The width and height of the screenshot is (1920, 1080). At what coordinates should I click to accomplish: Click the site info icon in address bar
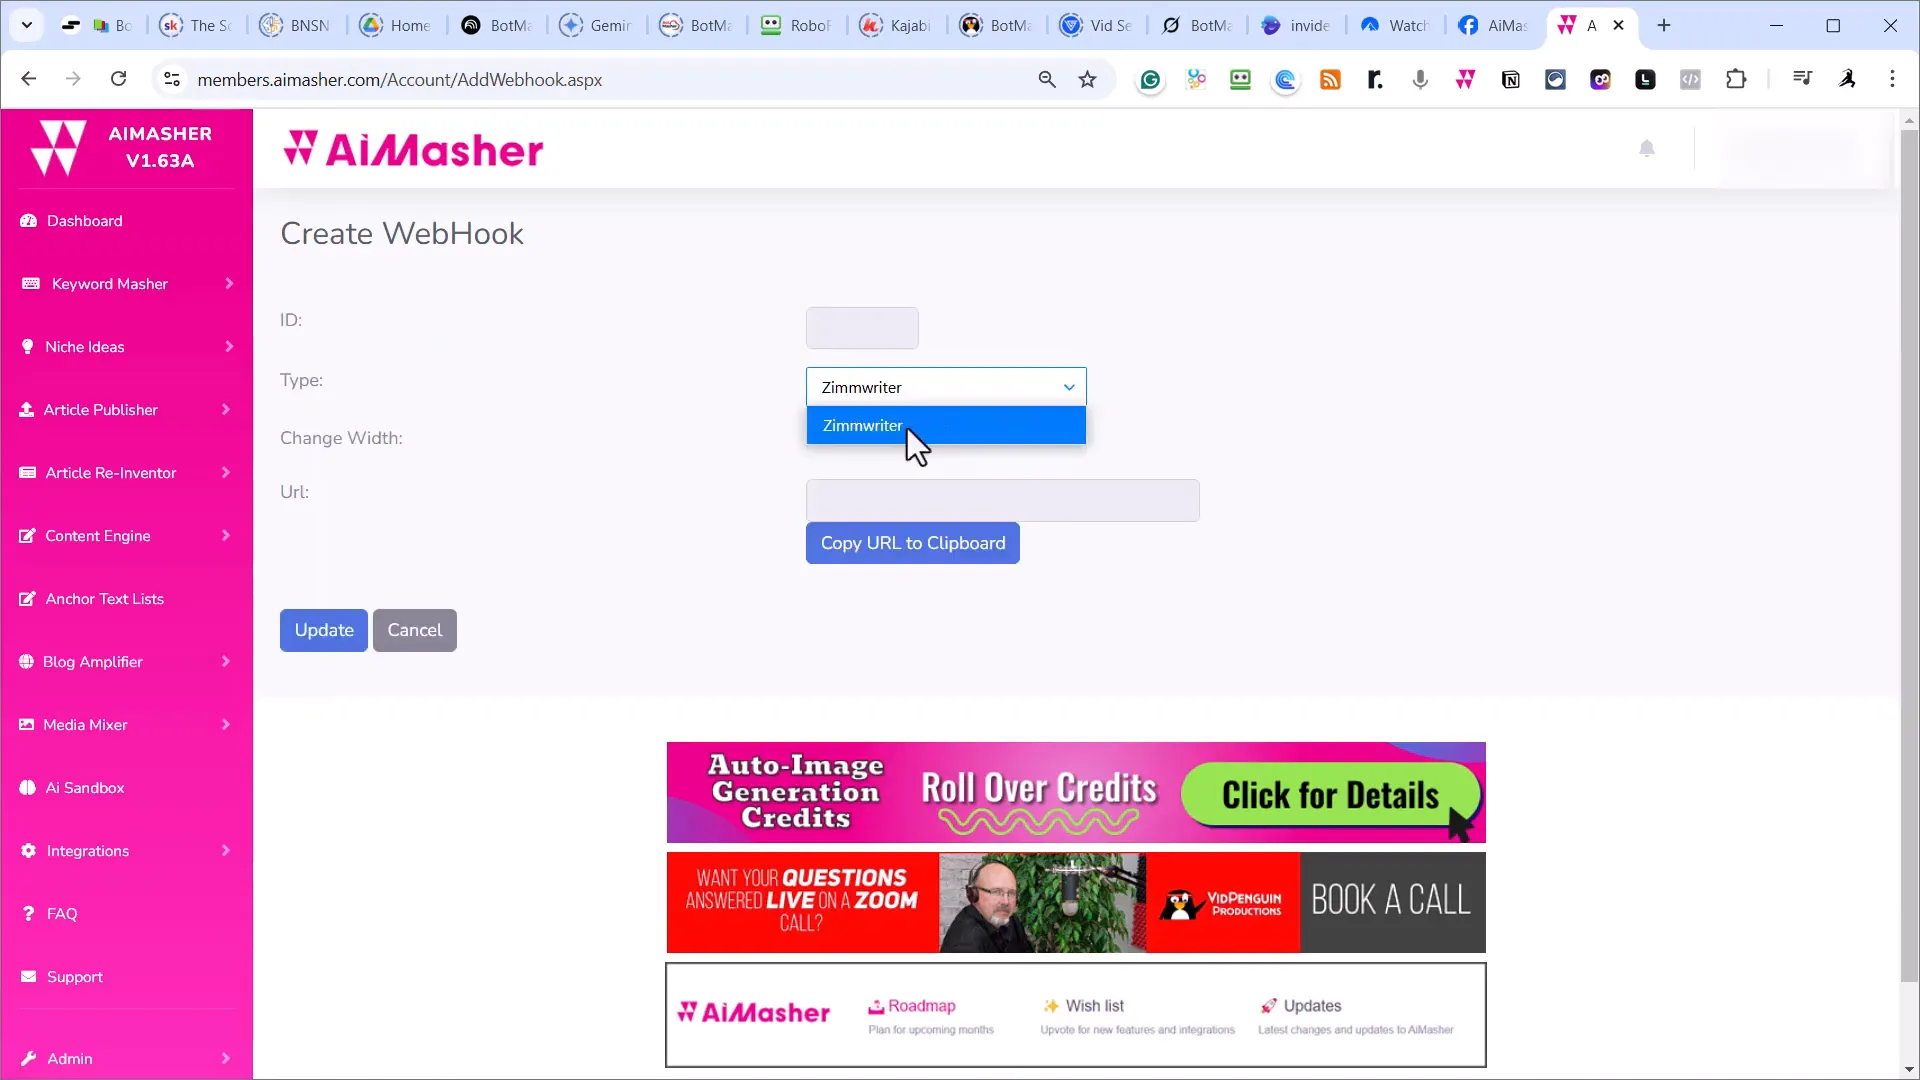[172, 79]
